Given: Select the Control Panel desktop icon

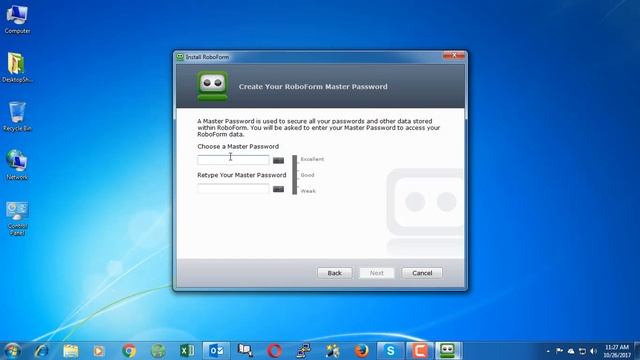Looking at the screenshot, I should (17, 218).
